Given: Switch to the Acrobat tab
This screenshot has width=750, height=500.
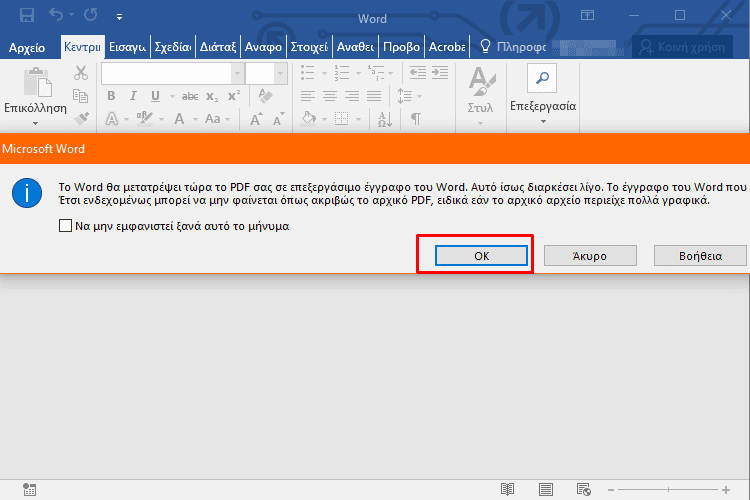Looking at the screenshot, I should pos(447,47).
